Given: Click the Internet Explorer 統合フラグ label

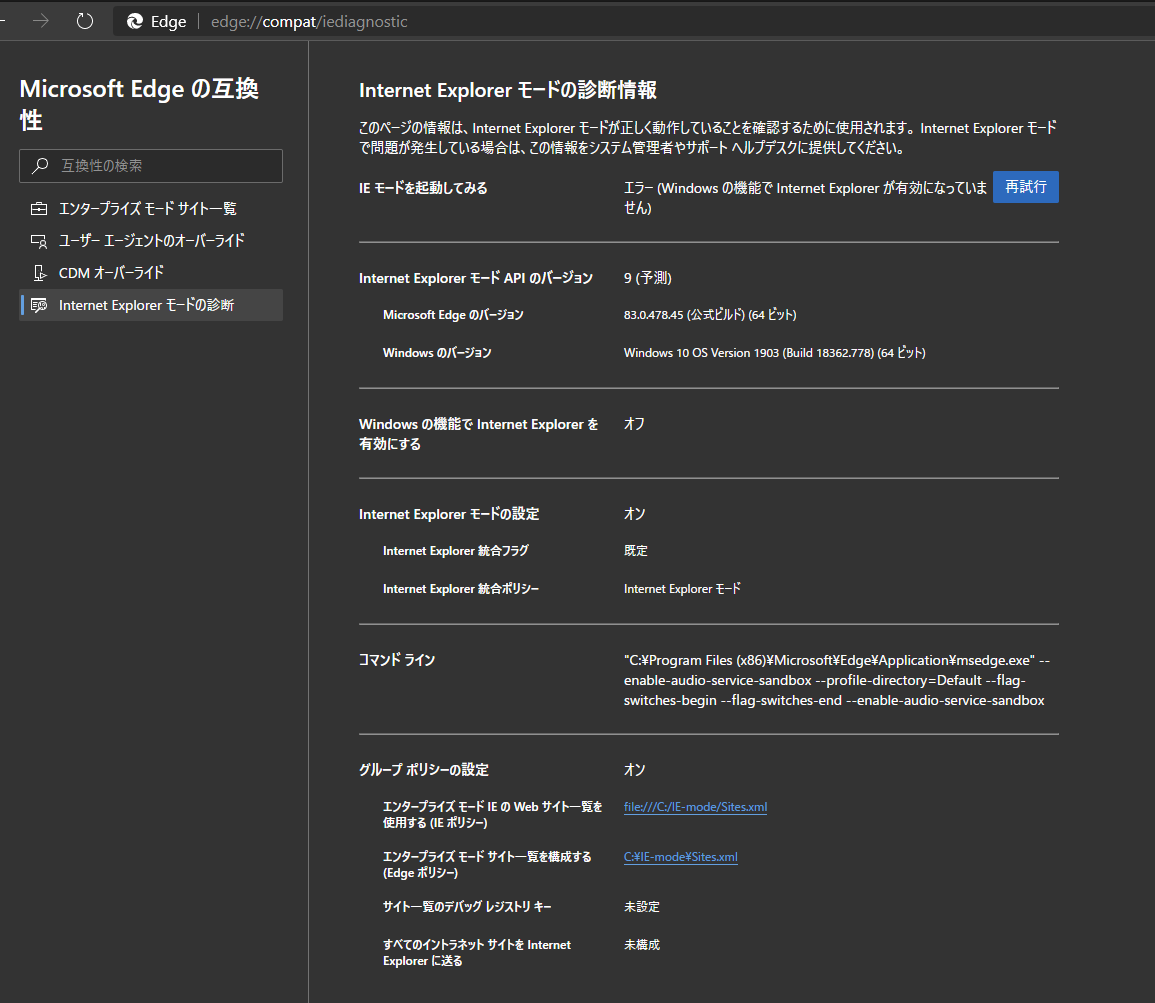Looking at the screenshot, I should [455, 551].
